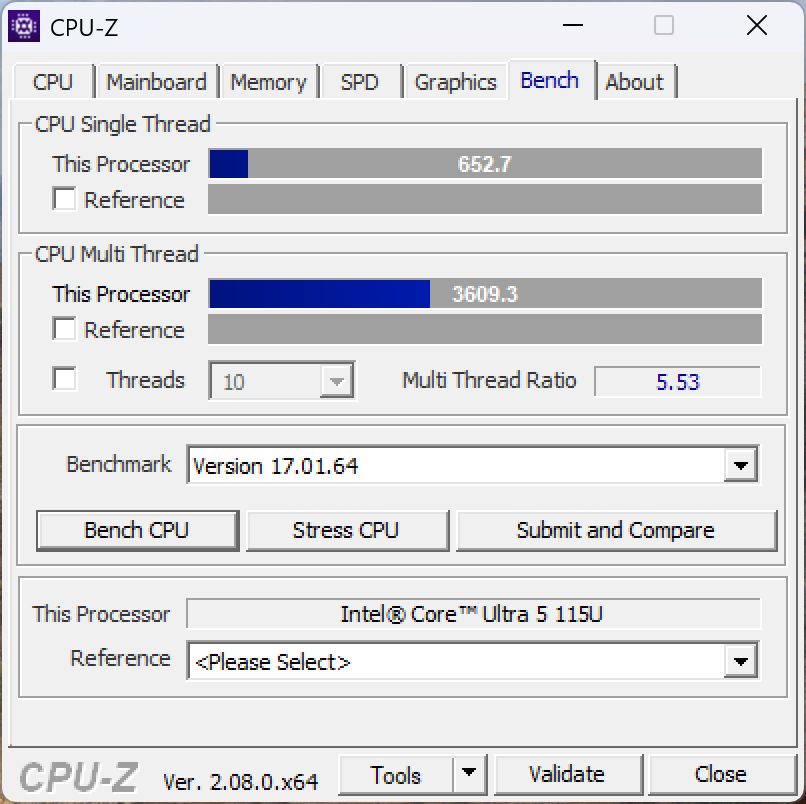Tick the Threads checkbox
This screenshot has height=804, width=806.
(x=64, y=379)
